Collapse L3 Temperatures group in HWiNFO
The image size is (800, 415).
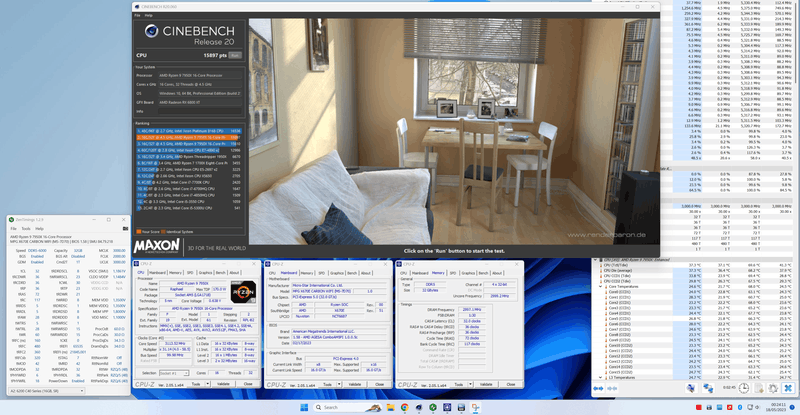pyautogui.click(x=601, y=378)
